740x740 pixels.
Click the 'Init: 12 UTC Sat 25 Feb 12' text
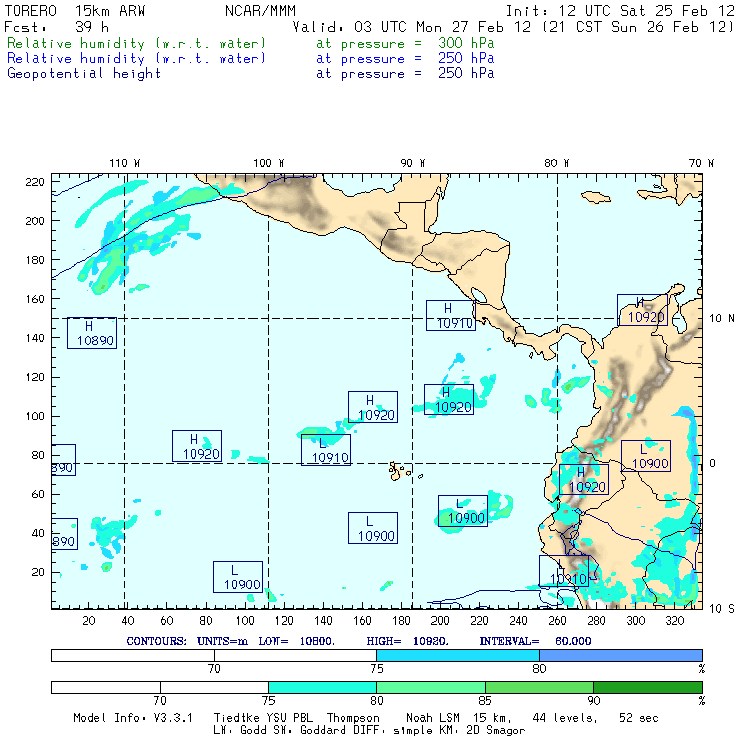(620, 10)
